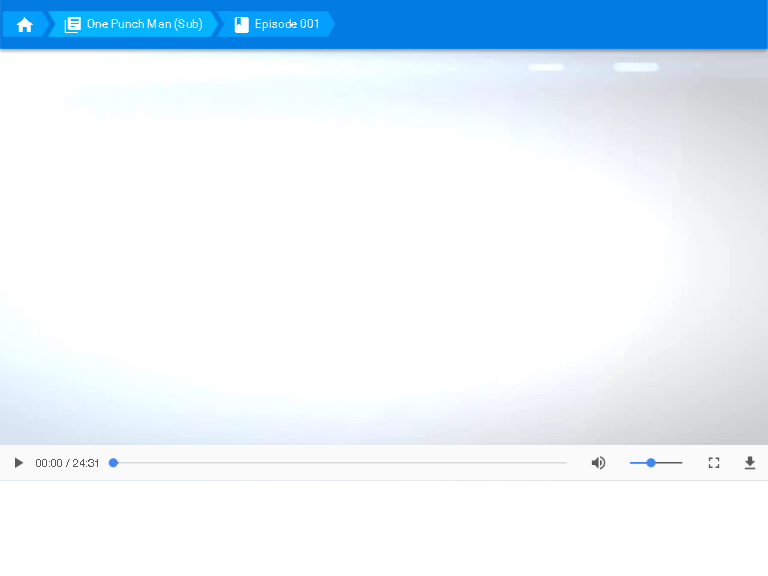The image size is (768, 576).
Task: Download the episode video
Action: [750, 463]
